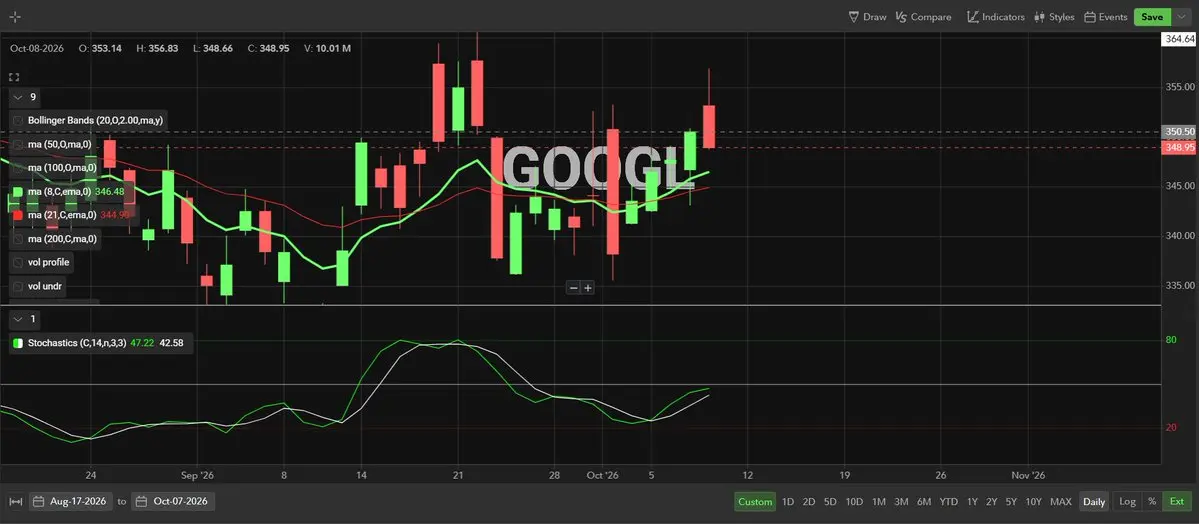Switch to the YTD range
The image size is (1199, 524).
[948, 502]
